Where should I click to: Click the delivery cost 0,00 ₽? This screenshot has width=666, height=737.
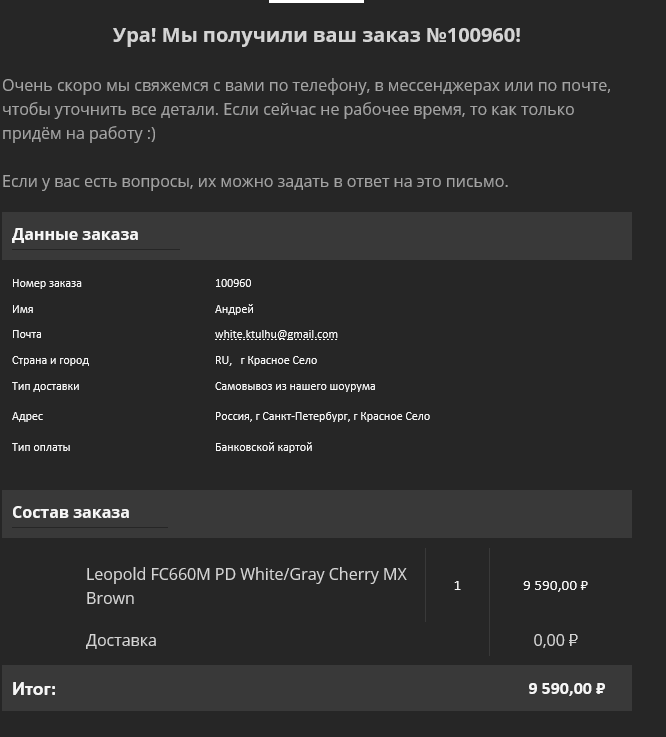point(555,641)
